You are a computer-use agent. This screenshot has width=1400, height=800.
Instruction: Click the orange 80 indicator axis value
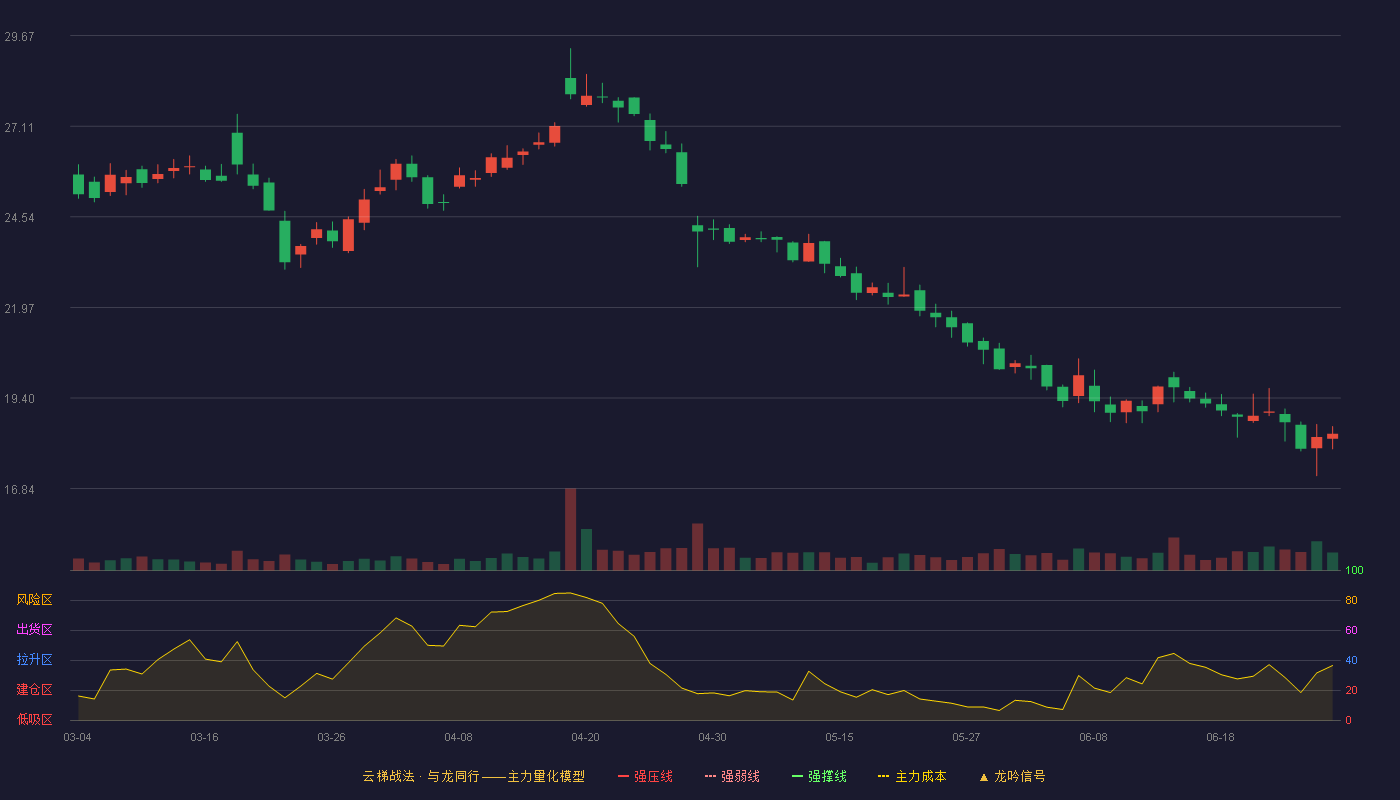(x=1351, y=600)
